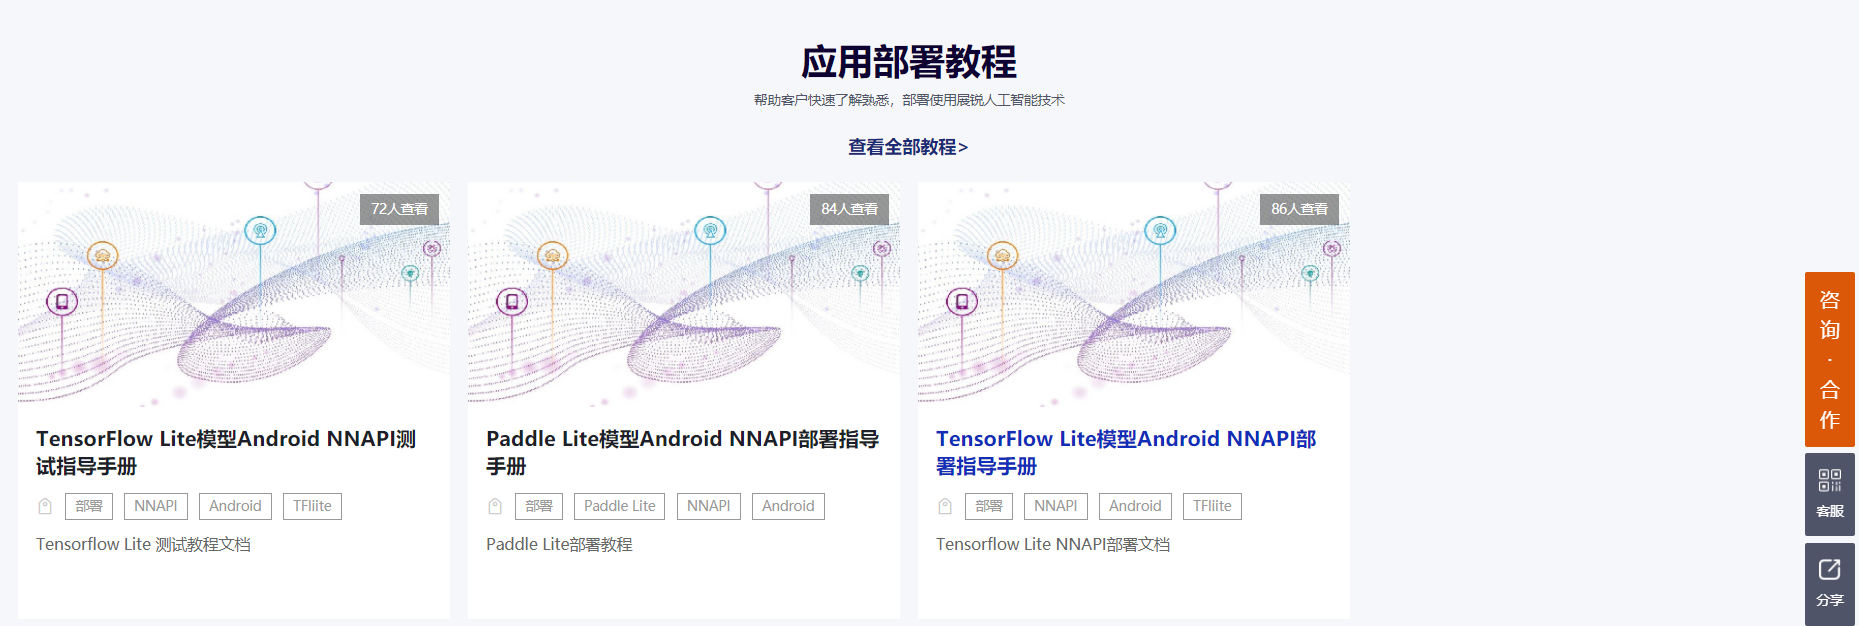The image size is (1859, 626).
Task: Click the 应用部署教程 section heading
Action: (909, 62)
